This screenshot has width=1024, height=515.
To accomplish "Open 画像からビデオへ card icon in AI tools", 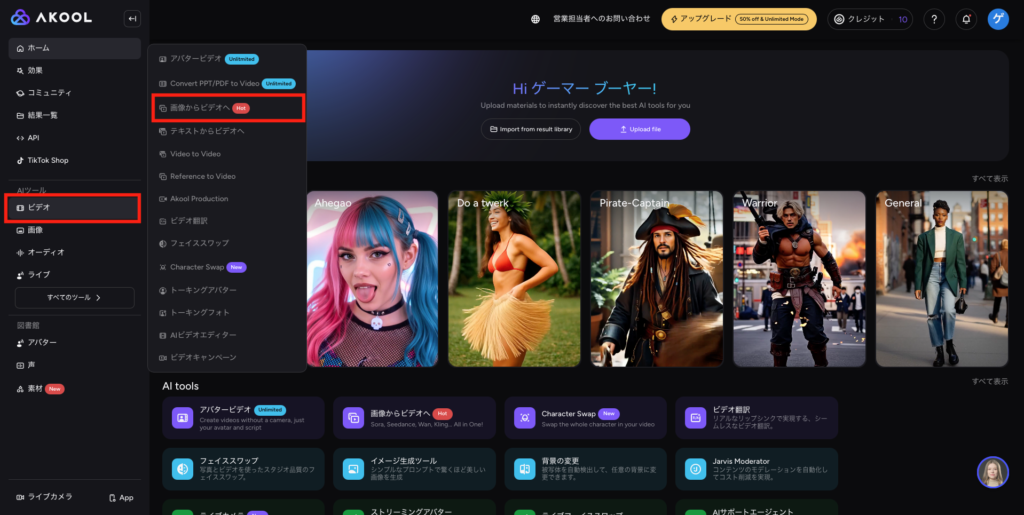I will coord(354,418).
